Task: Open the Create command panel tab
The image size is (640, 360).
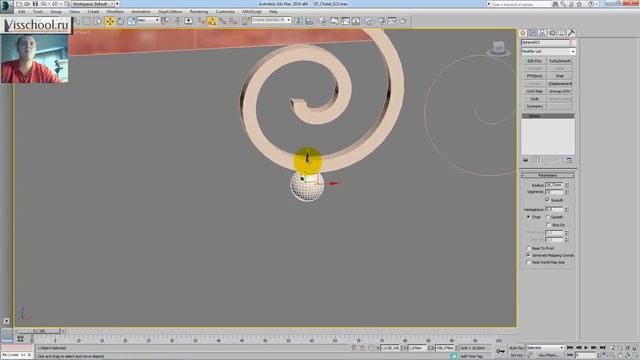Action: pos(523,33)
